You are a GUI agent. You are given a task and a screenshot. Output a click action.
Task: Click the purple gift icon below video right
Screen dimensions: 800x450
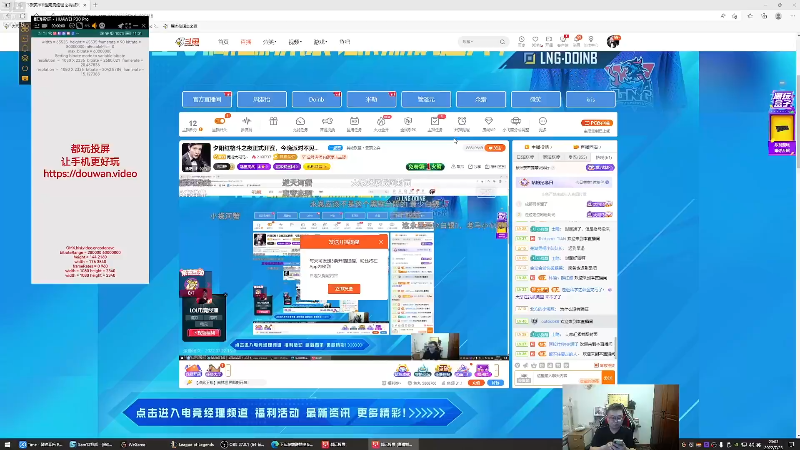pyautogui.click(x=483, y=370)
